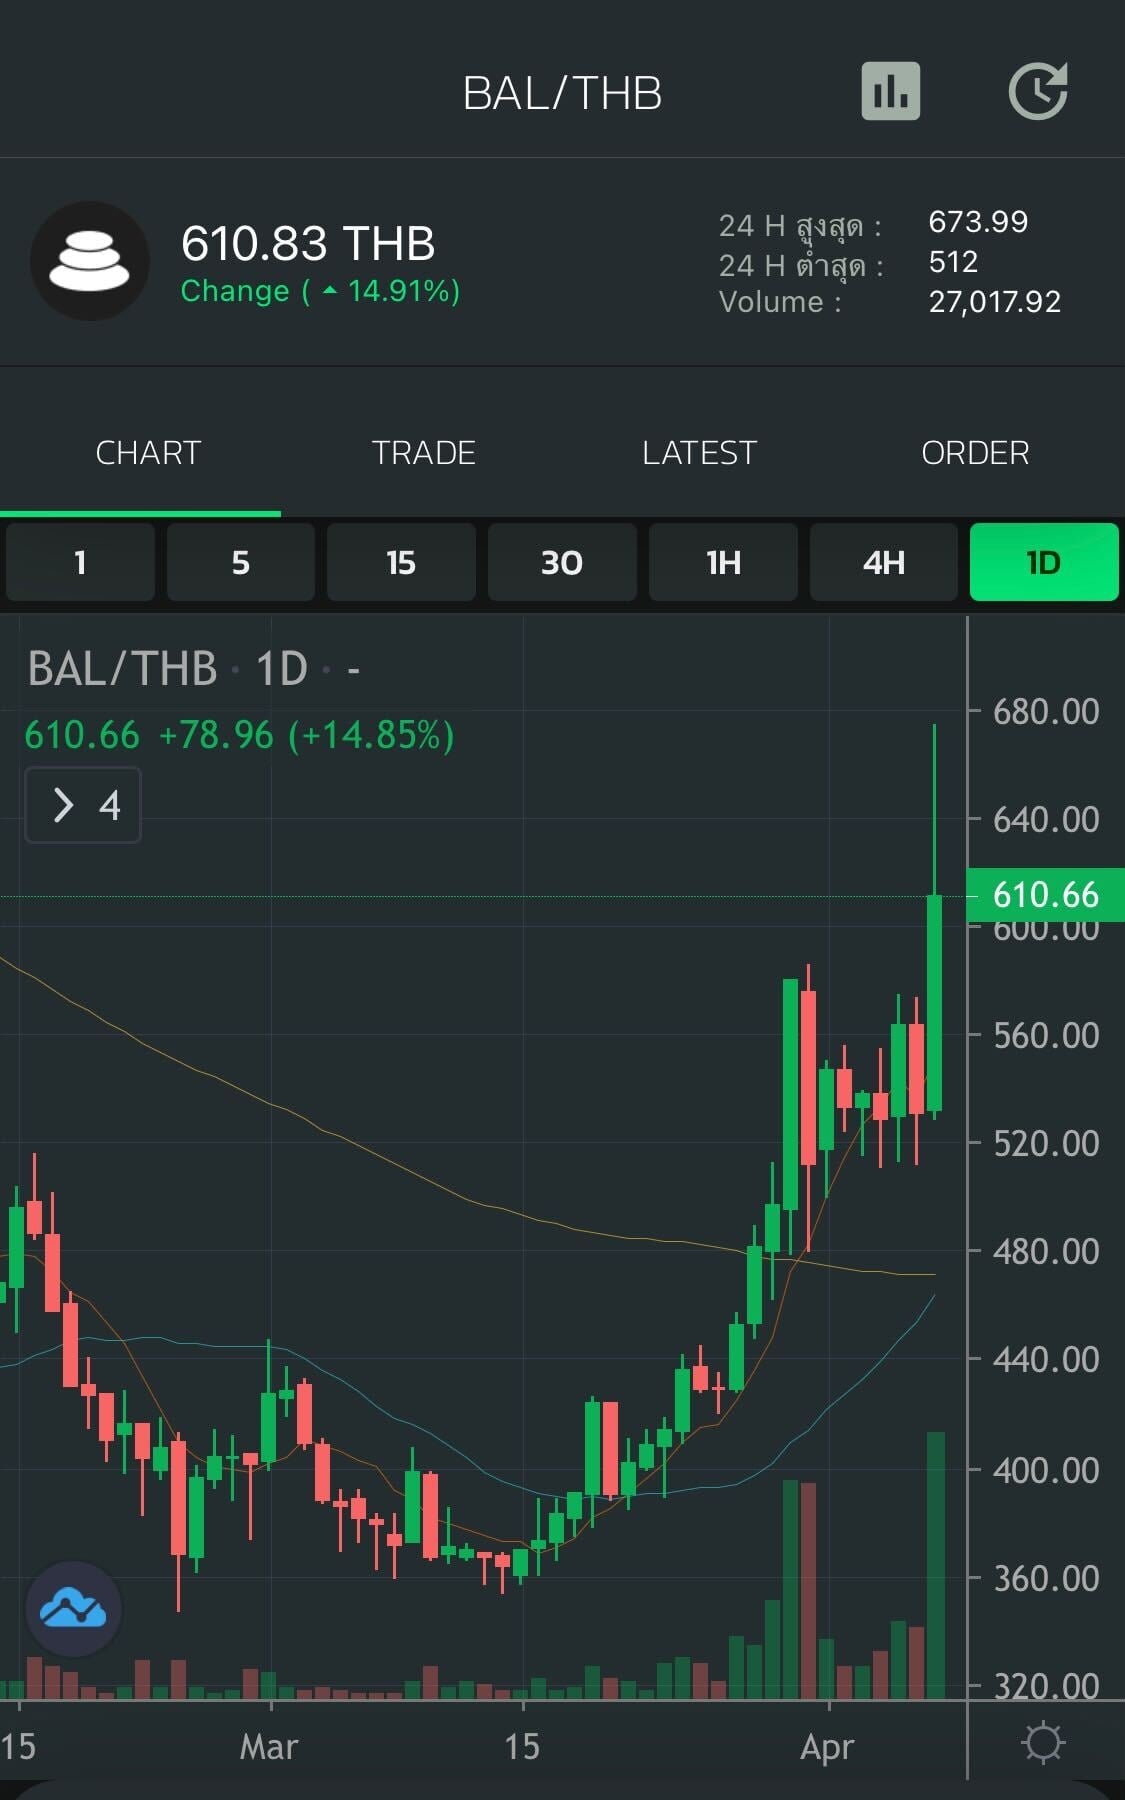The height and width of the screenshot is (1800, 1125).
Task: Tap the history clock refresh icon
Action: 1038,91
